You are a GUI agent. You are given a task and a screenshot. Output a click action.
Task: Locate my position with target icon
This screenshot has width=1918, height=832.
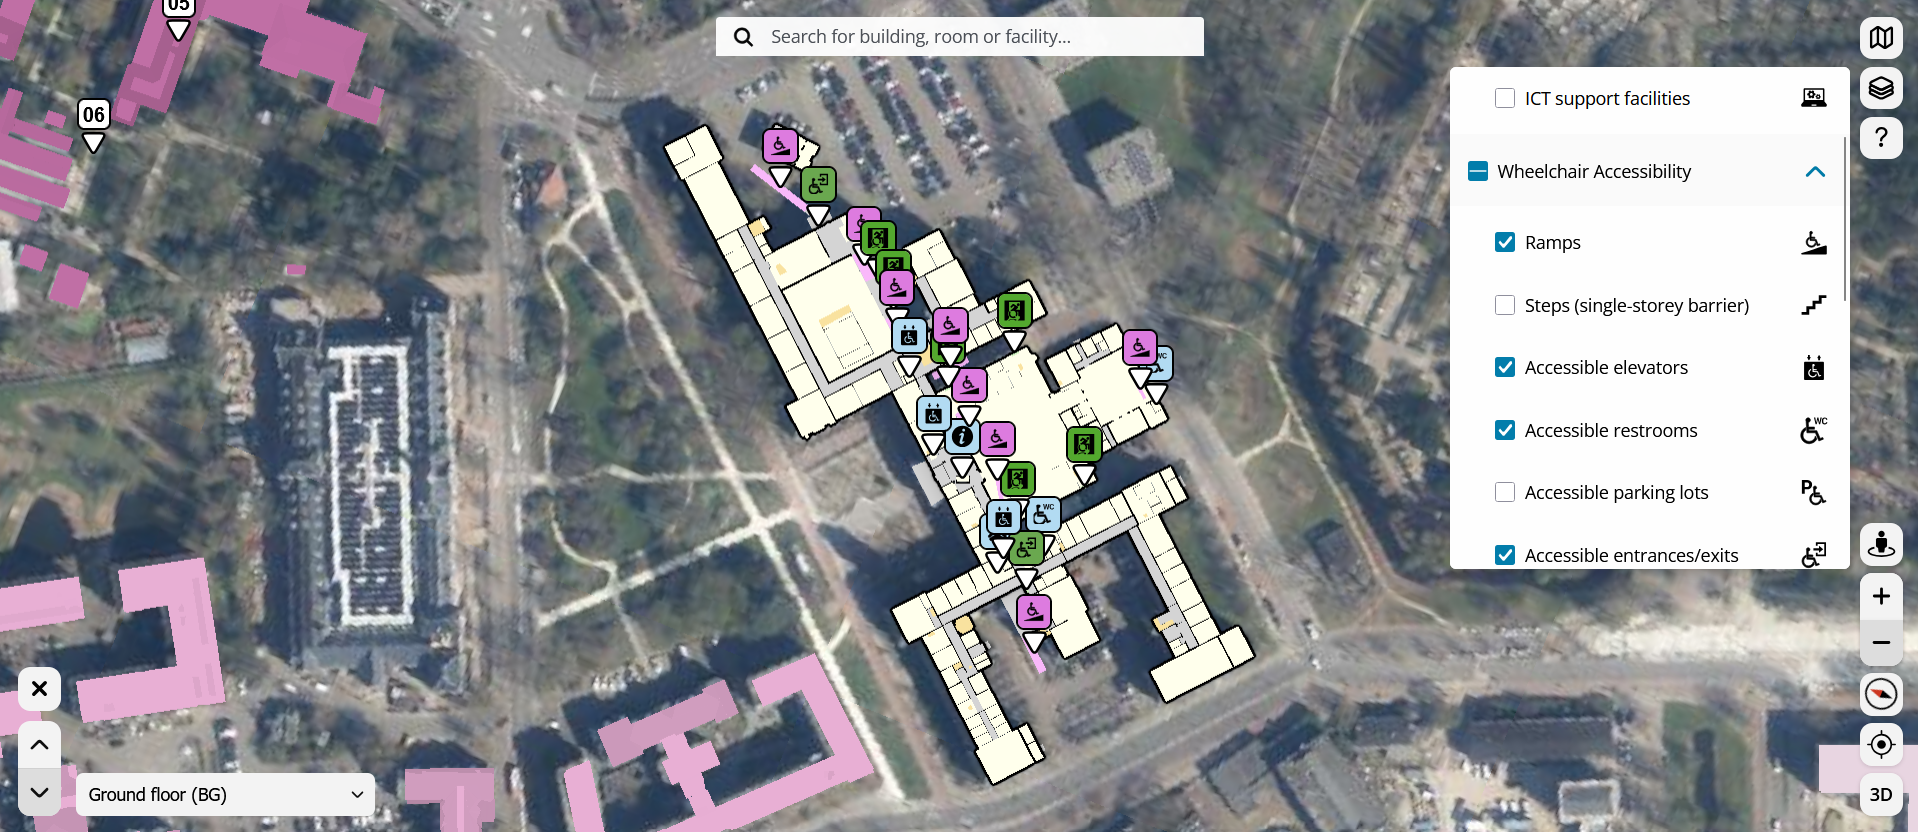coord(1881,745)
